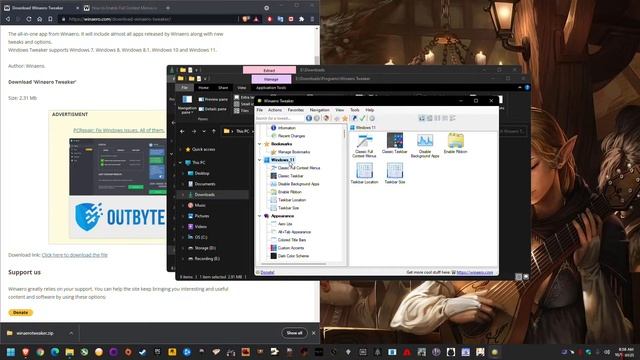Screen dimensions: 640x360
Task: Select Custom Accents in the tree
Action: click(291, 248)
